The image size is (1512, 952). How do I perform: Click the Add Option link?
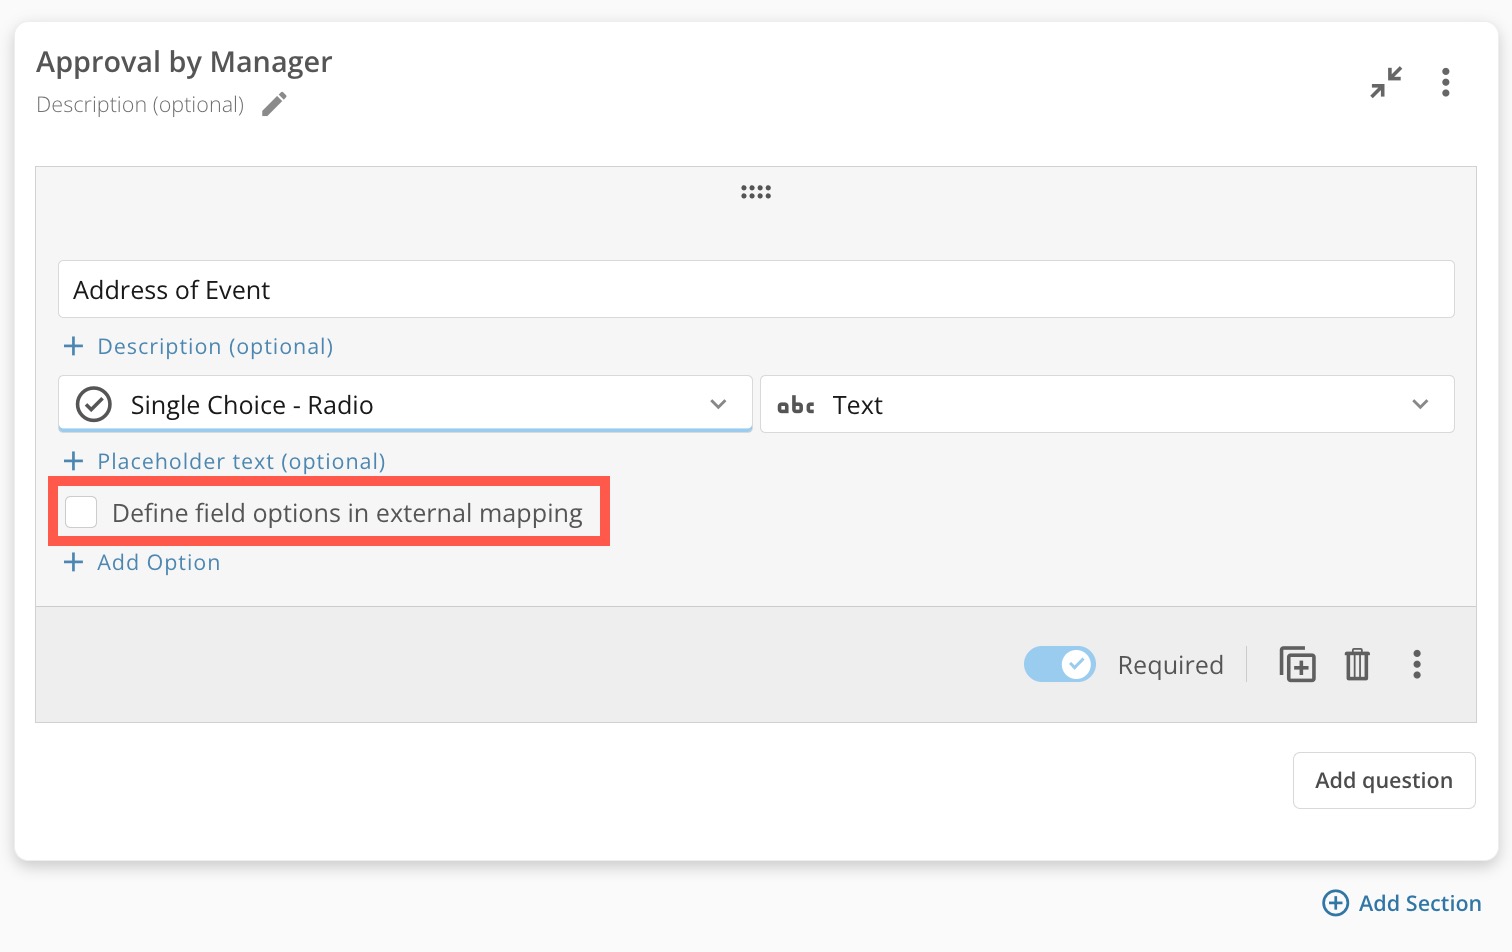(158, 562)
